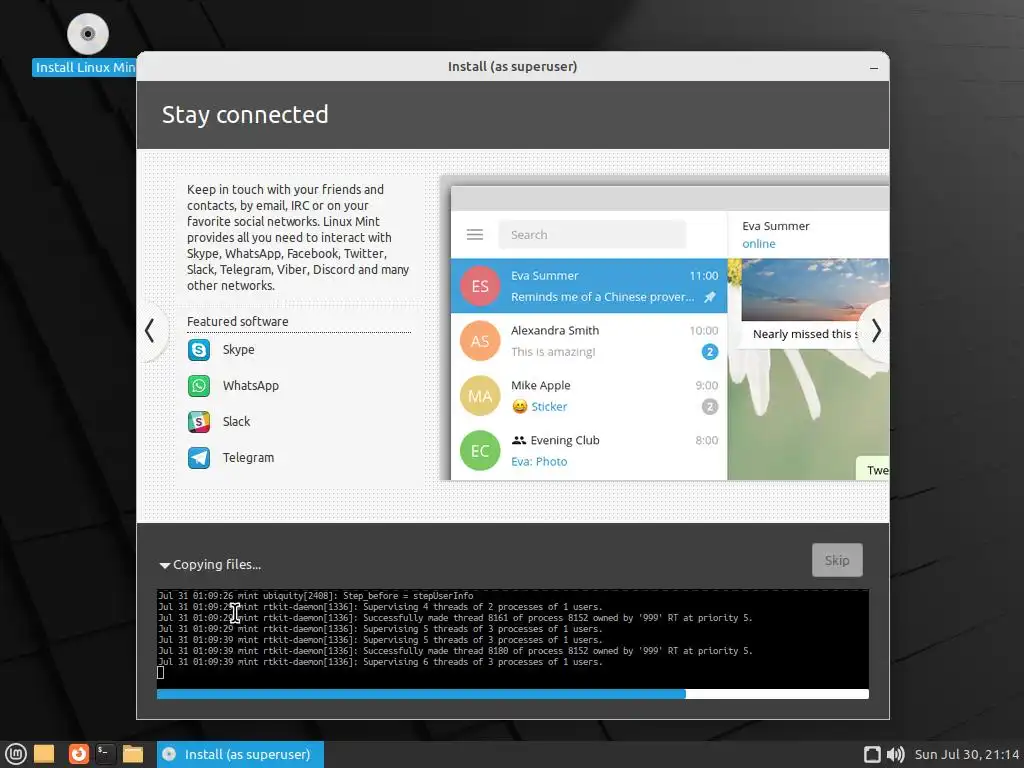
Task: Select the Alexandra Smith chat row
Action: point(589,341)
